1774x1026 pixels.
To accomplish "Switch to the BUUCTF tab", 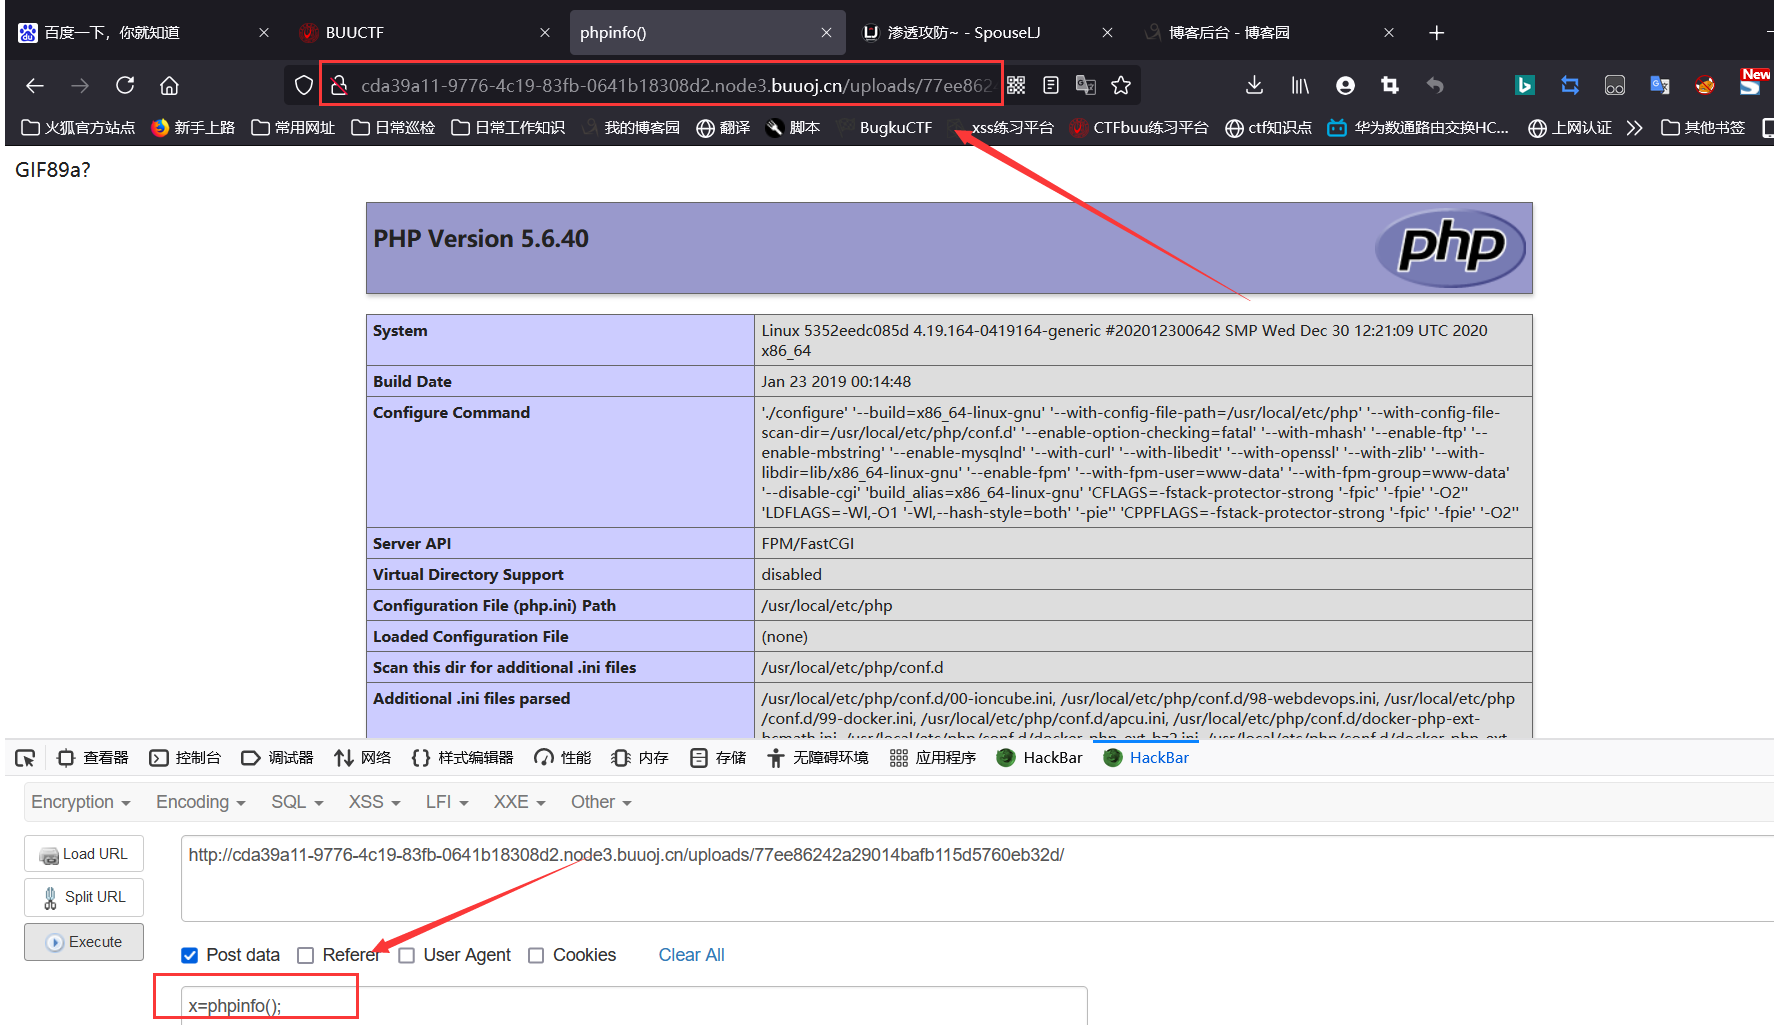I will click(422, 33).
